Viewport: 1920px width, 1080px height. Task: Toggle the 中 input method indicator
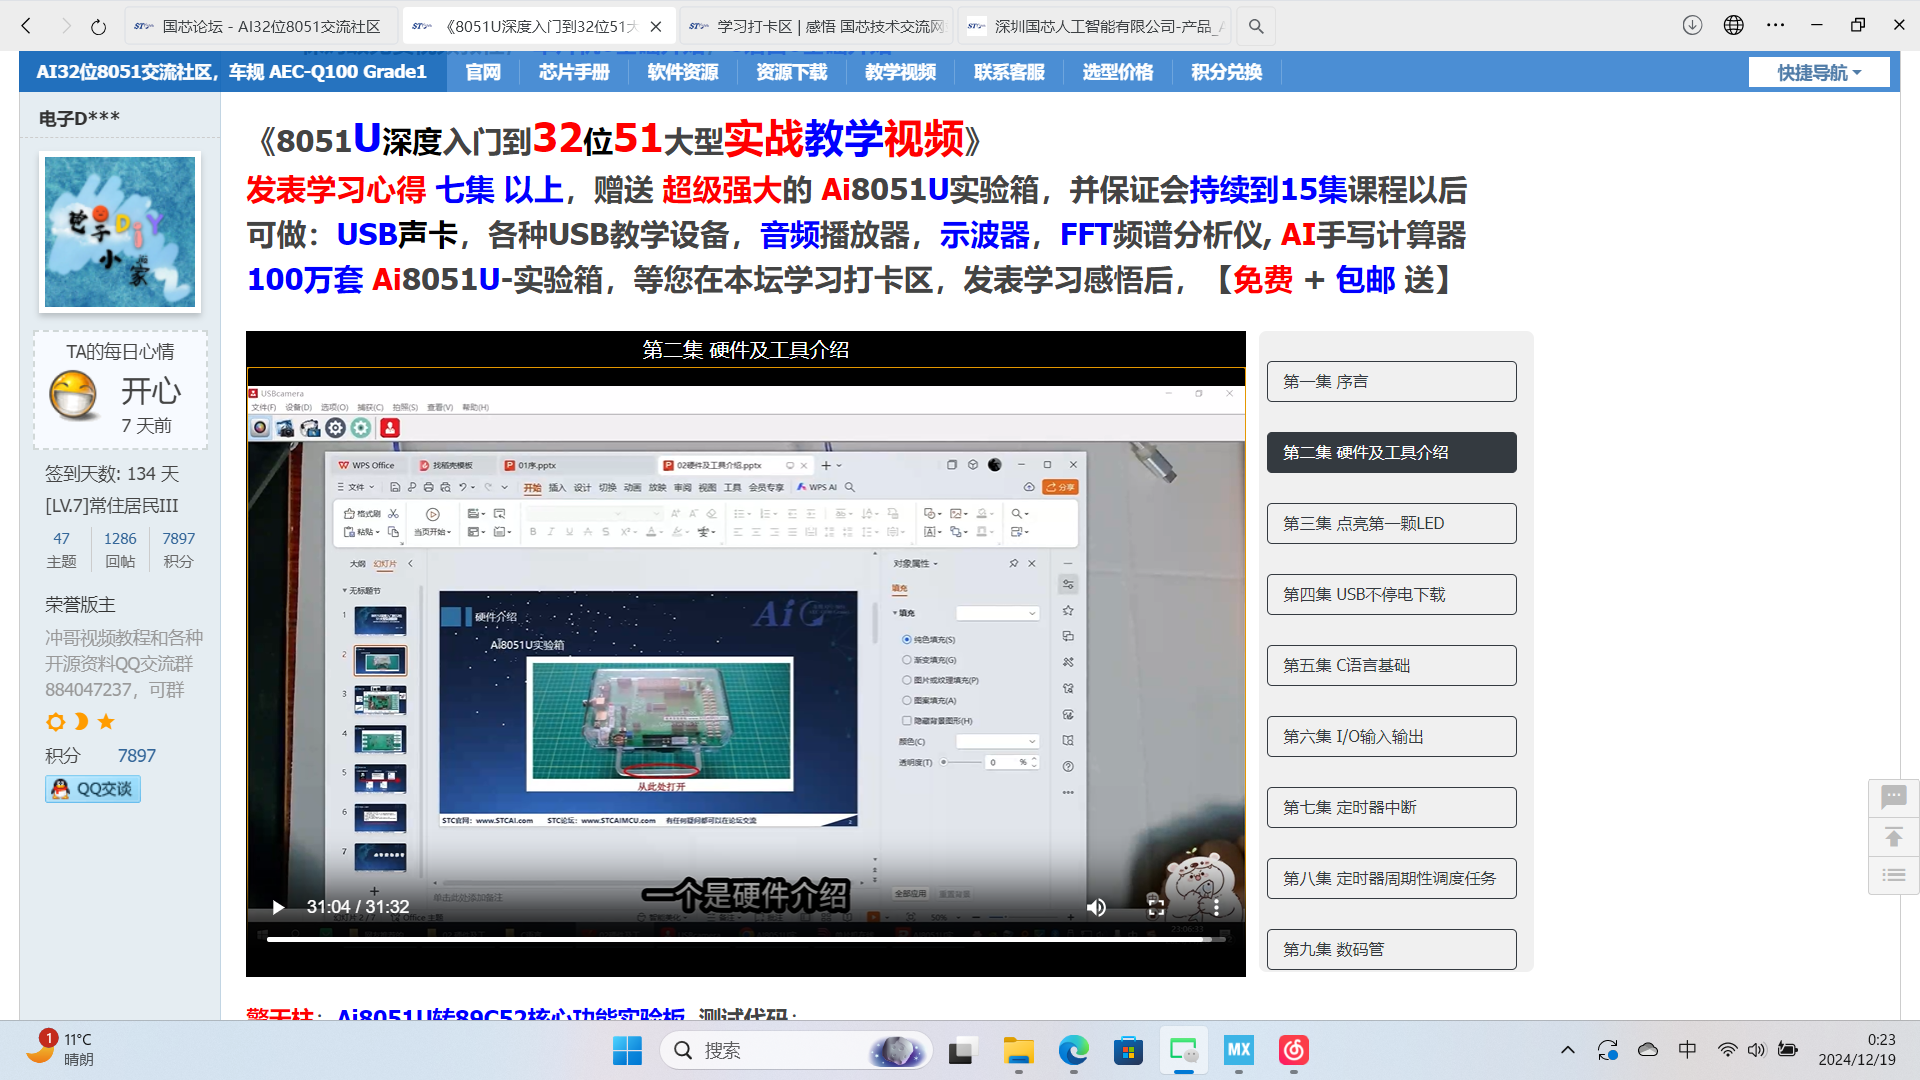point(1687,1050)
